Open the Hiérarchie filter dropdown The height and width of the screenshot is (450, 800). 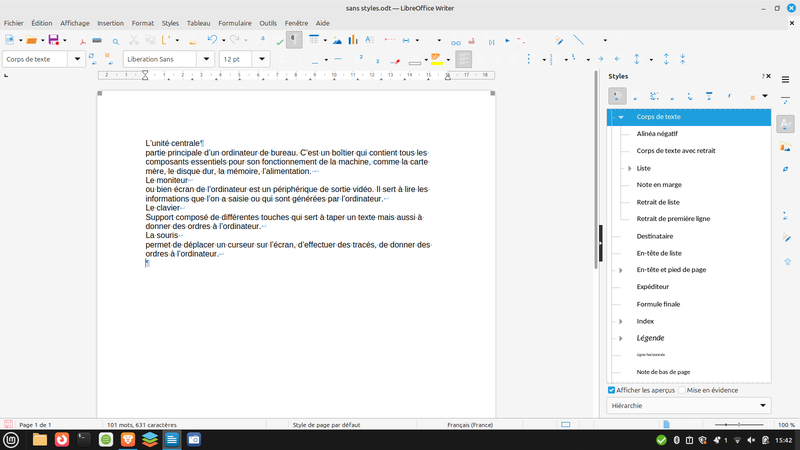689,405
